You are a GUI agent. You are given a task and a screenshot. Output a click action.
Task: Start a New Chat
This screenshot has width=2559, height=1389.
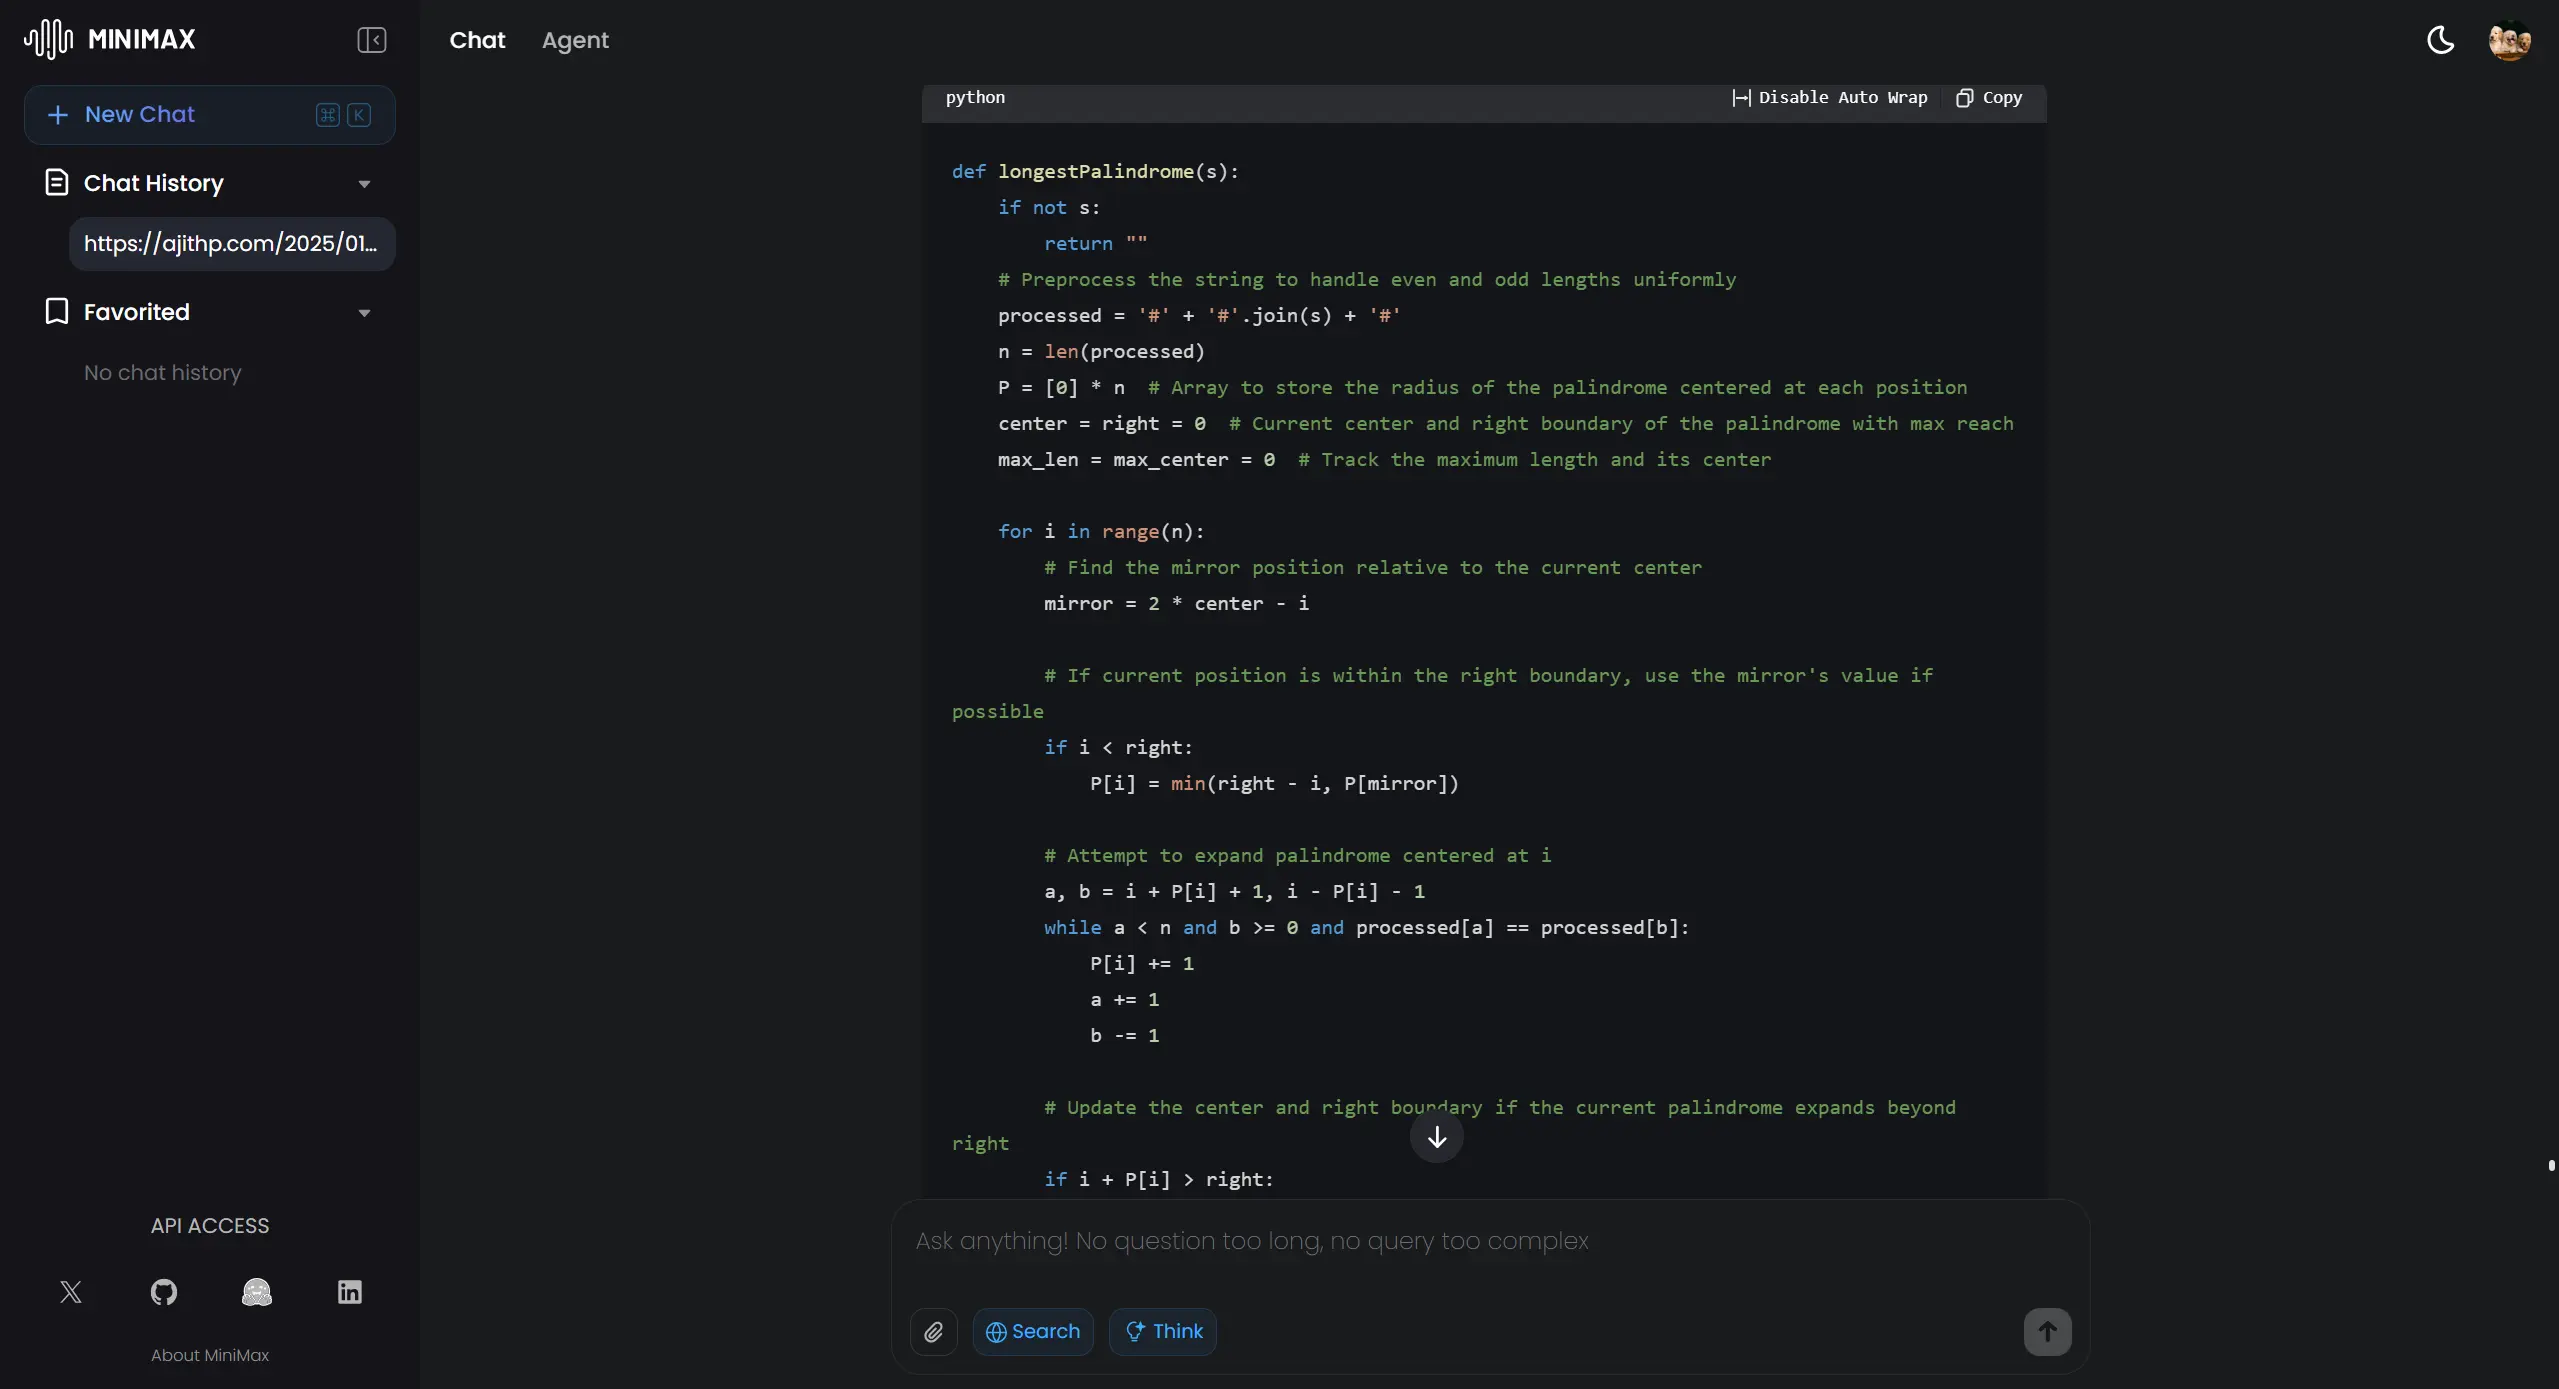(140, 114)
